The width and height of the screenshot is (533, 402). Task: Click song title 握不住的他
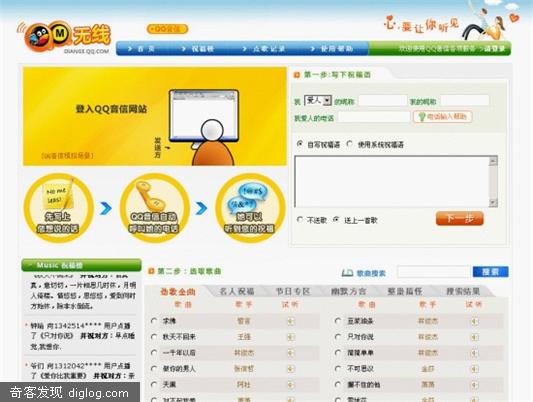(x=363, y=385)
